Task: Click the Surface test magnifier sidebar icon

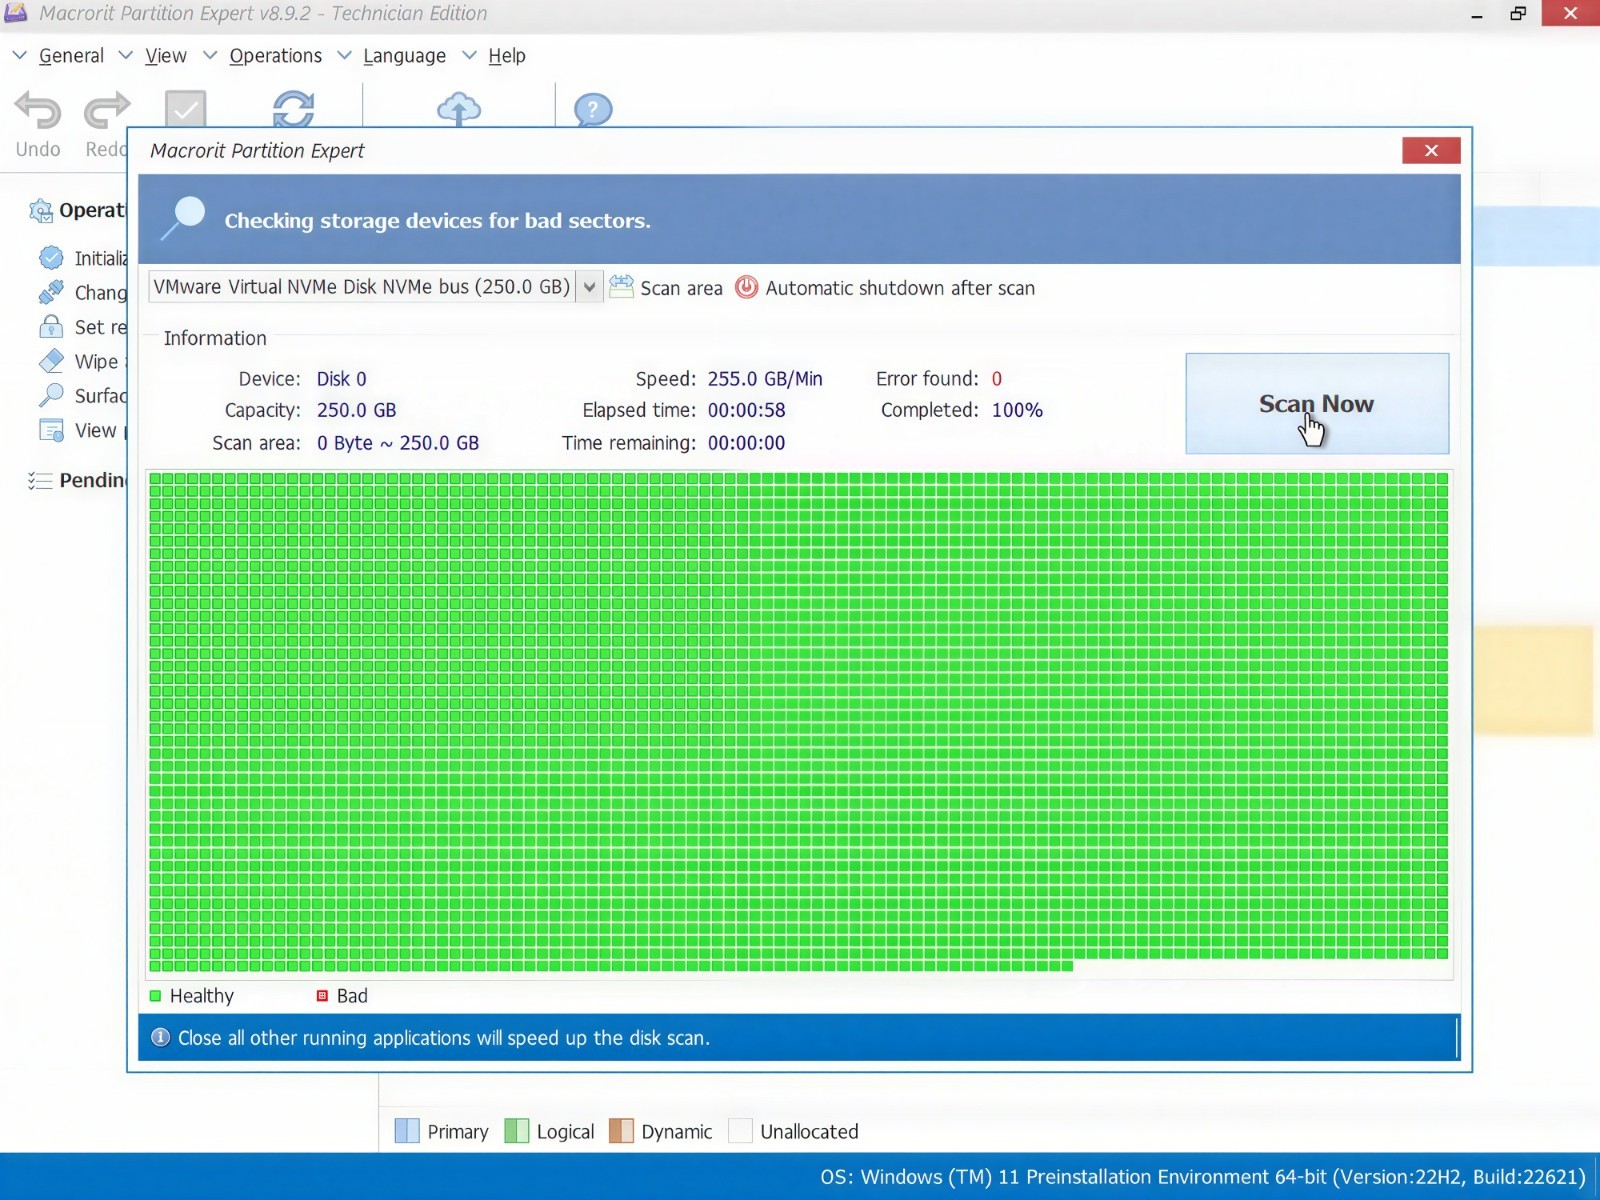Action: 51,395
